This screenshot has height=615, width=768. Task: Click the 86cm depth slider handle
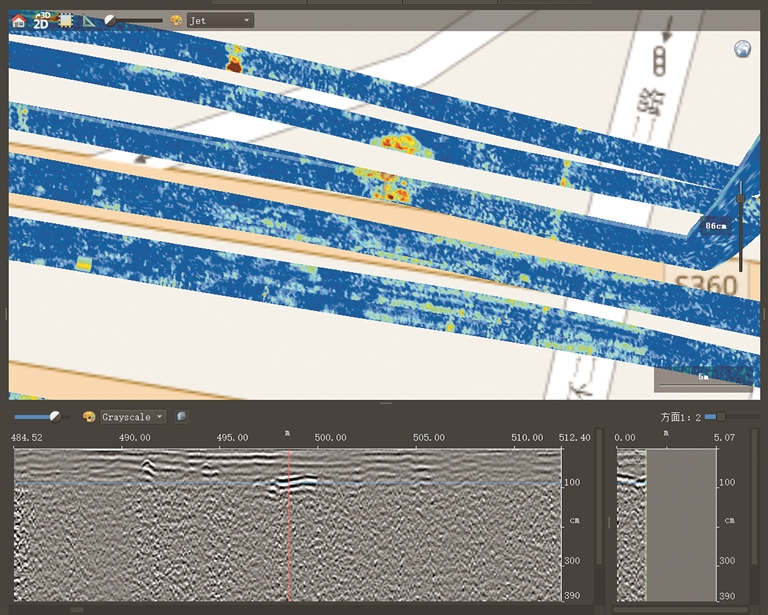pos(740,198)
